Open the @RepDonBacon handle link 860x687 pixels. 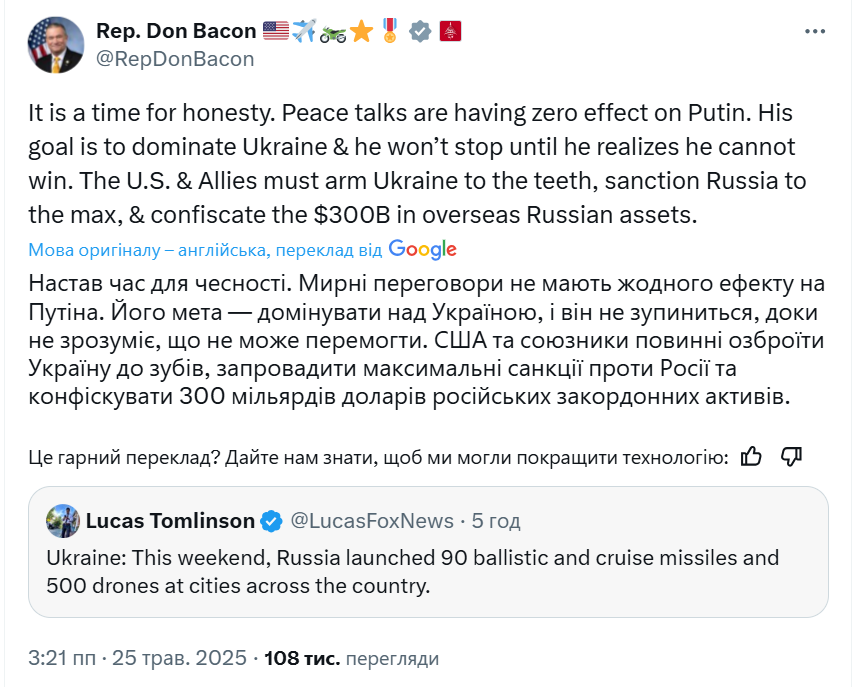click(175, 59)
